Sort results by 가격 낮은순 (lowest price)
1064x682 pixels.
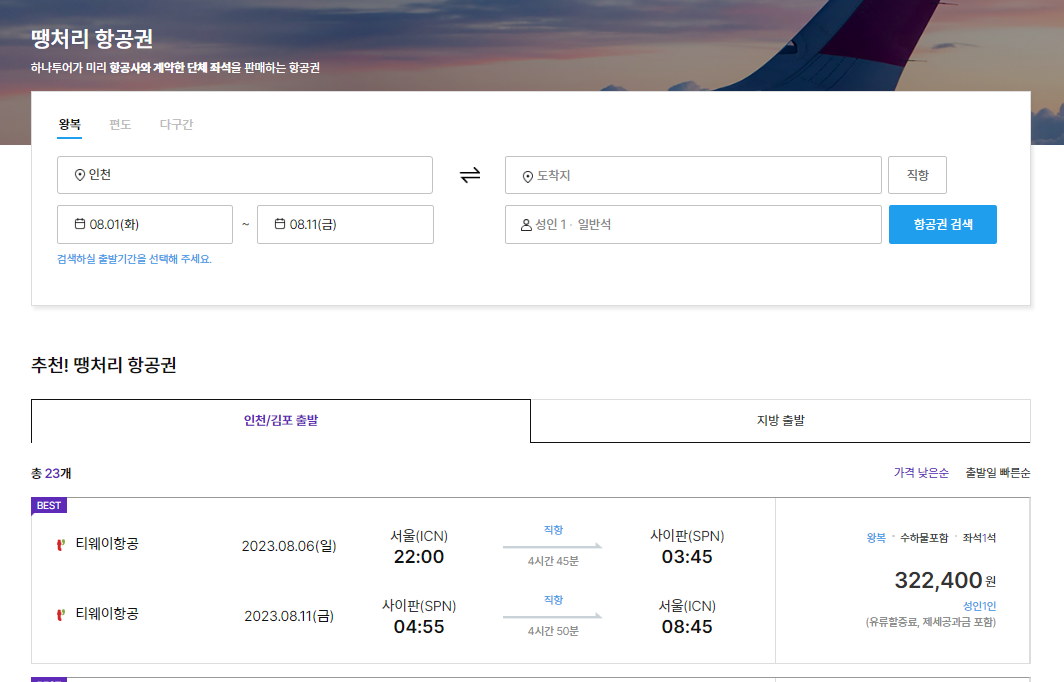click(x=922, y=472)
